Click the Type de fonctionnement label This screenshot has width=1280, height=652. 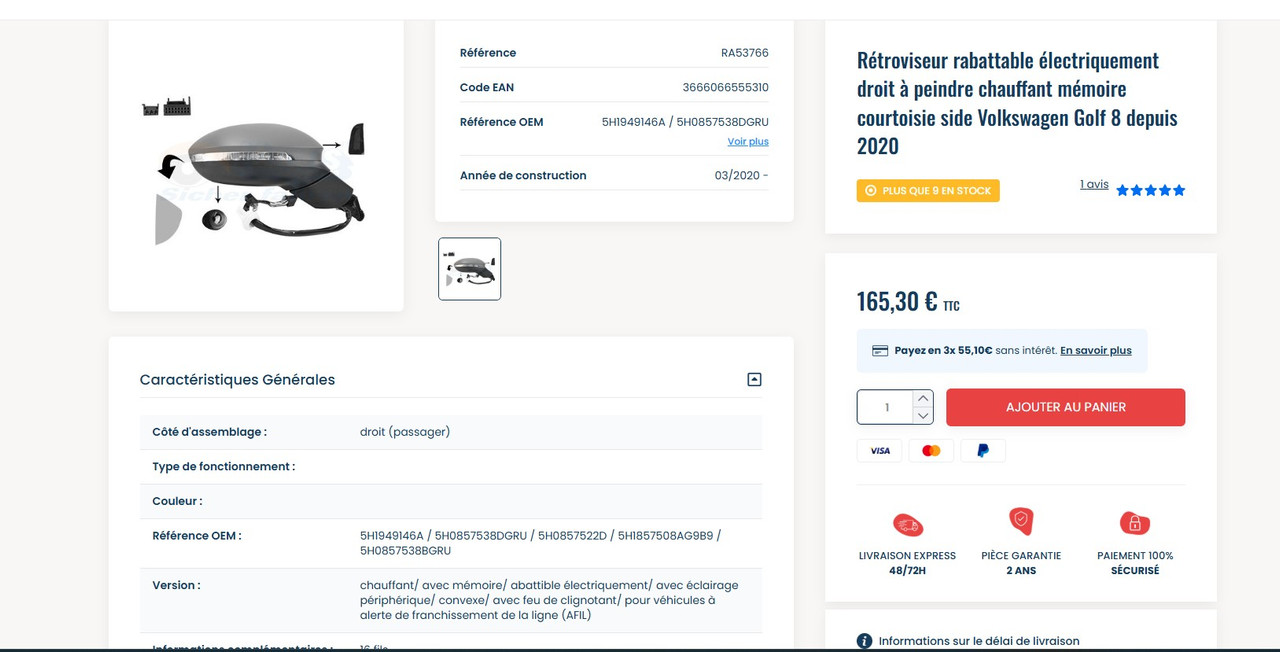pyautogui.click(x=223, y=467)
